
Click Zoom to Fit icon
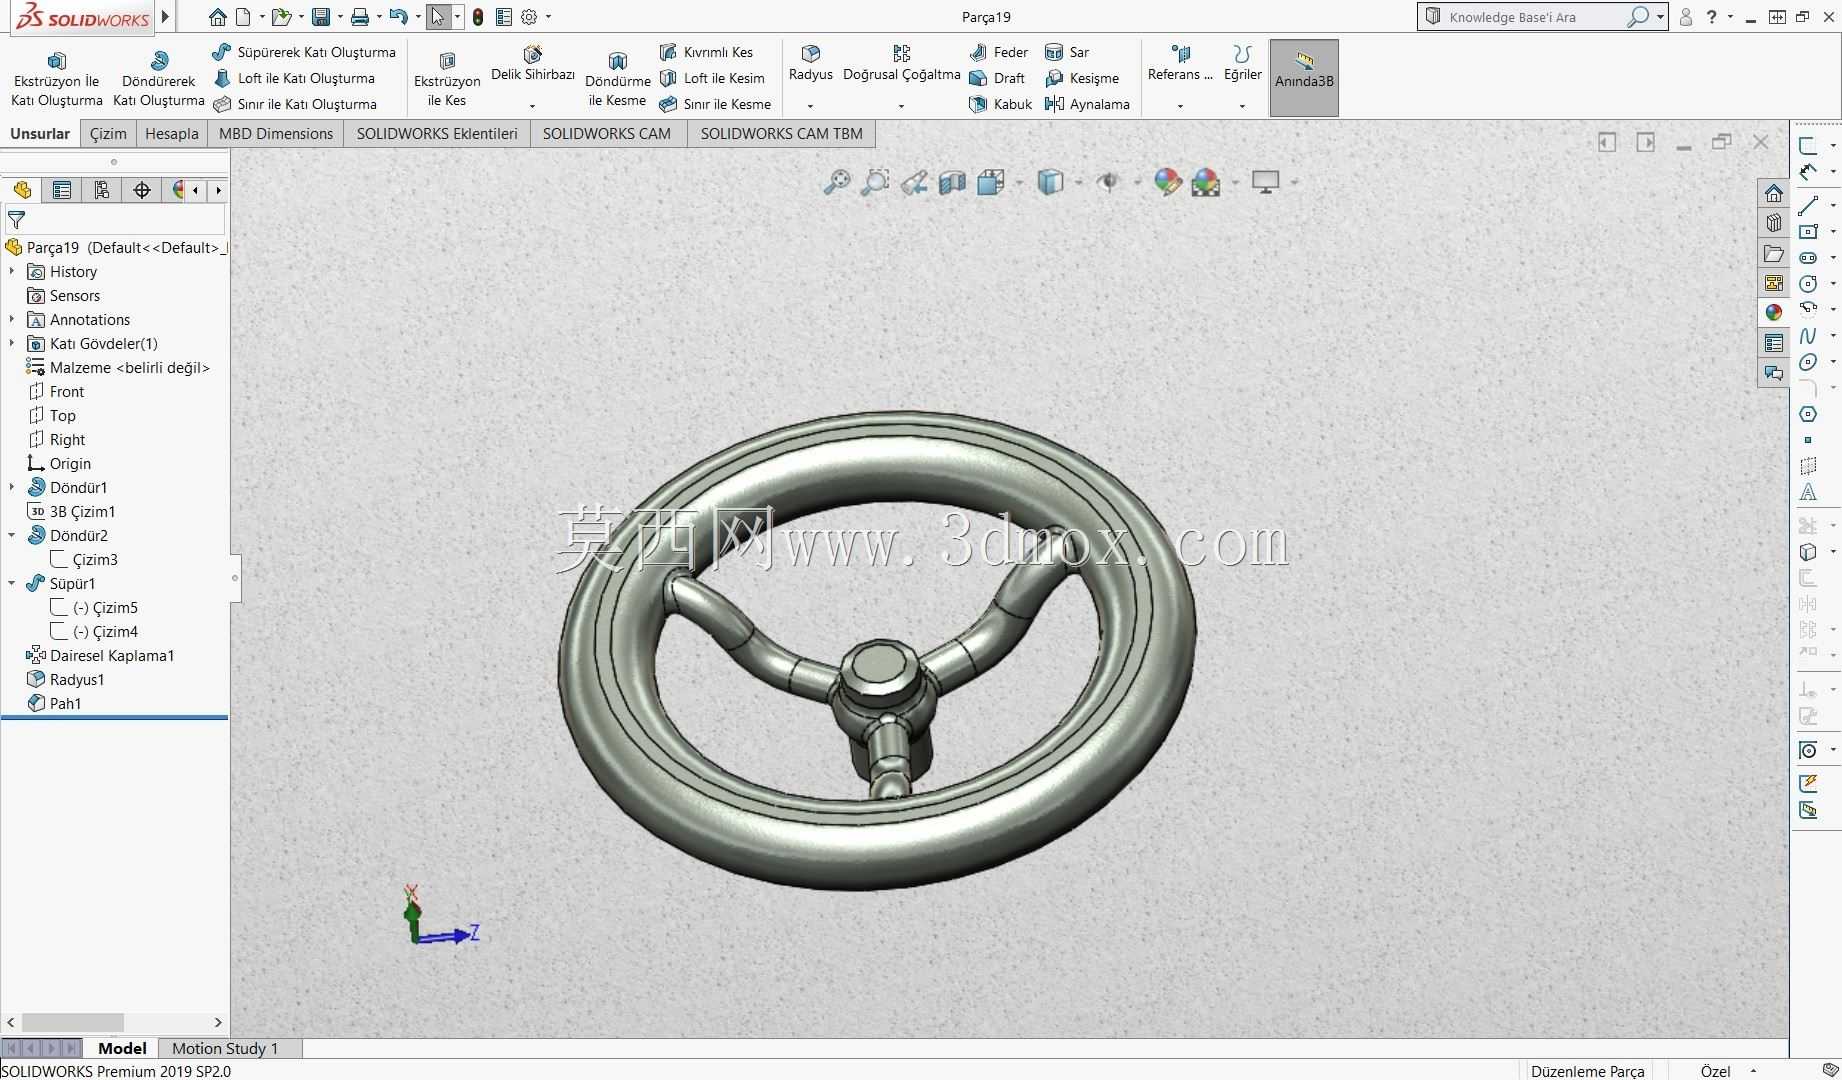coord(836,182)
